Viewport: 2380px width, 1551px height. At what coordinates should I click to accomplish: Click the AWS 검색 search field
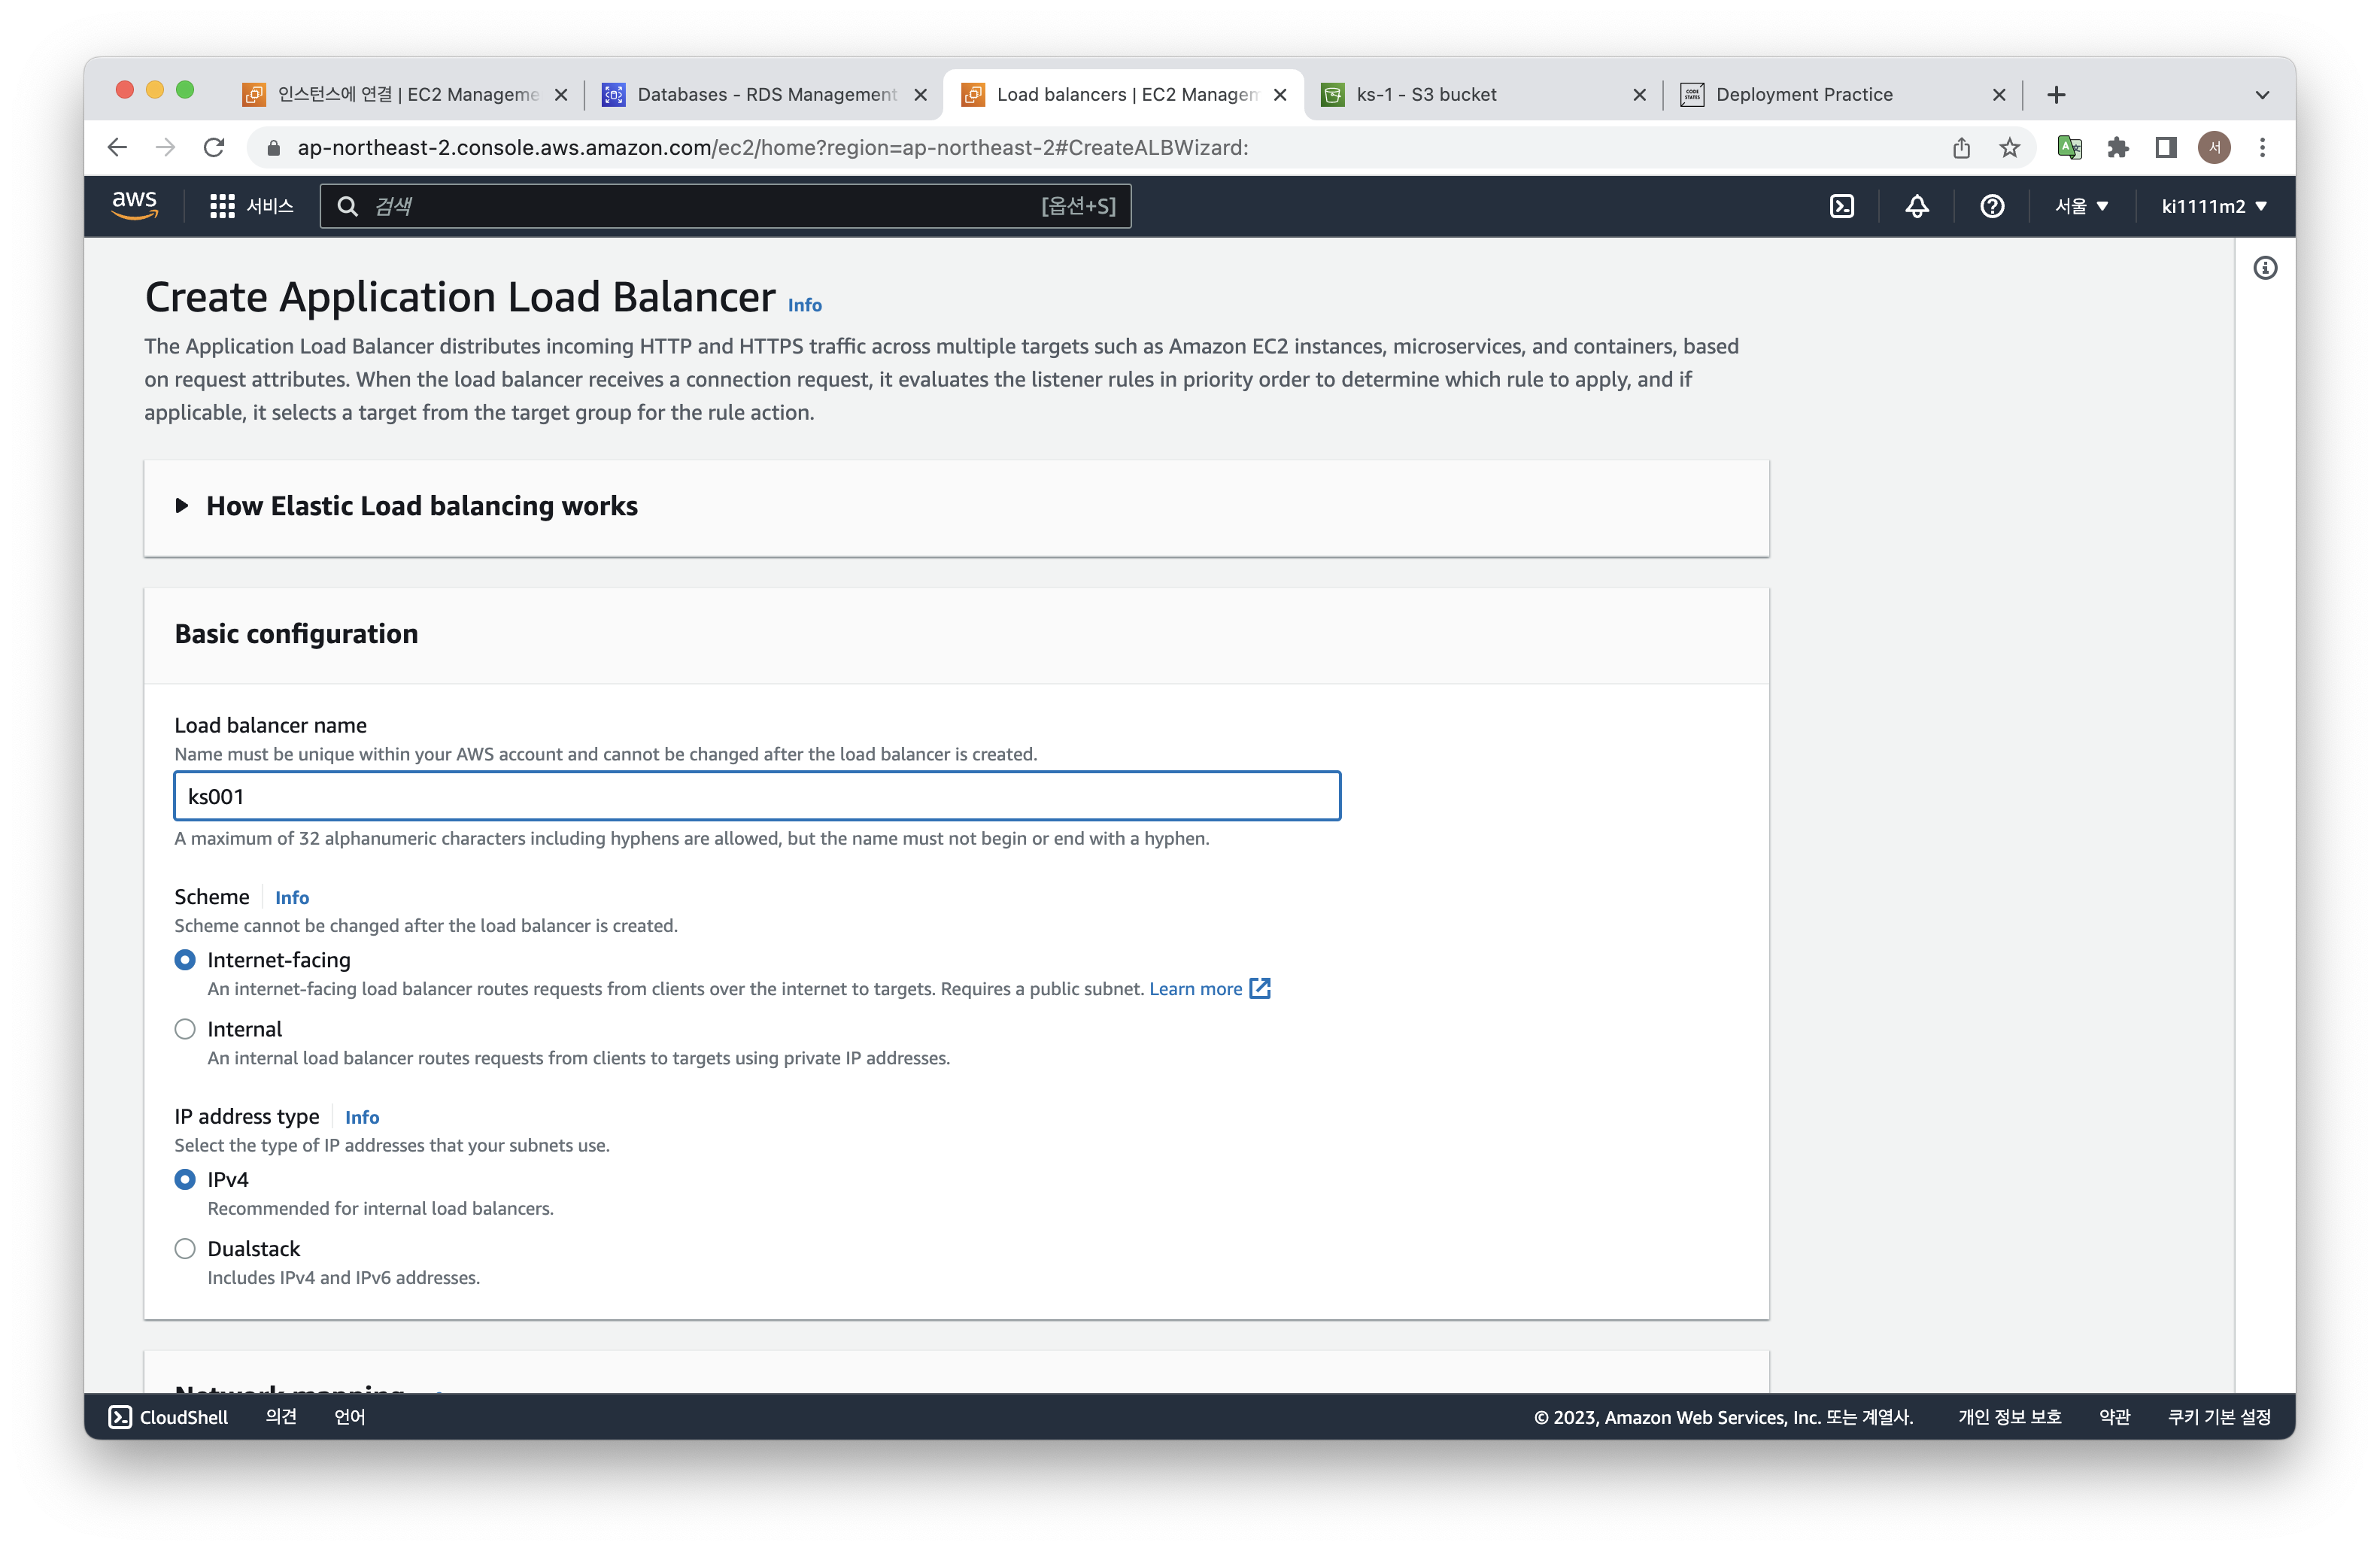click(x=725, y=206)
